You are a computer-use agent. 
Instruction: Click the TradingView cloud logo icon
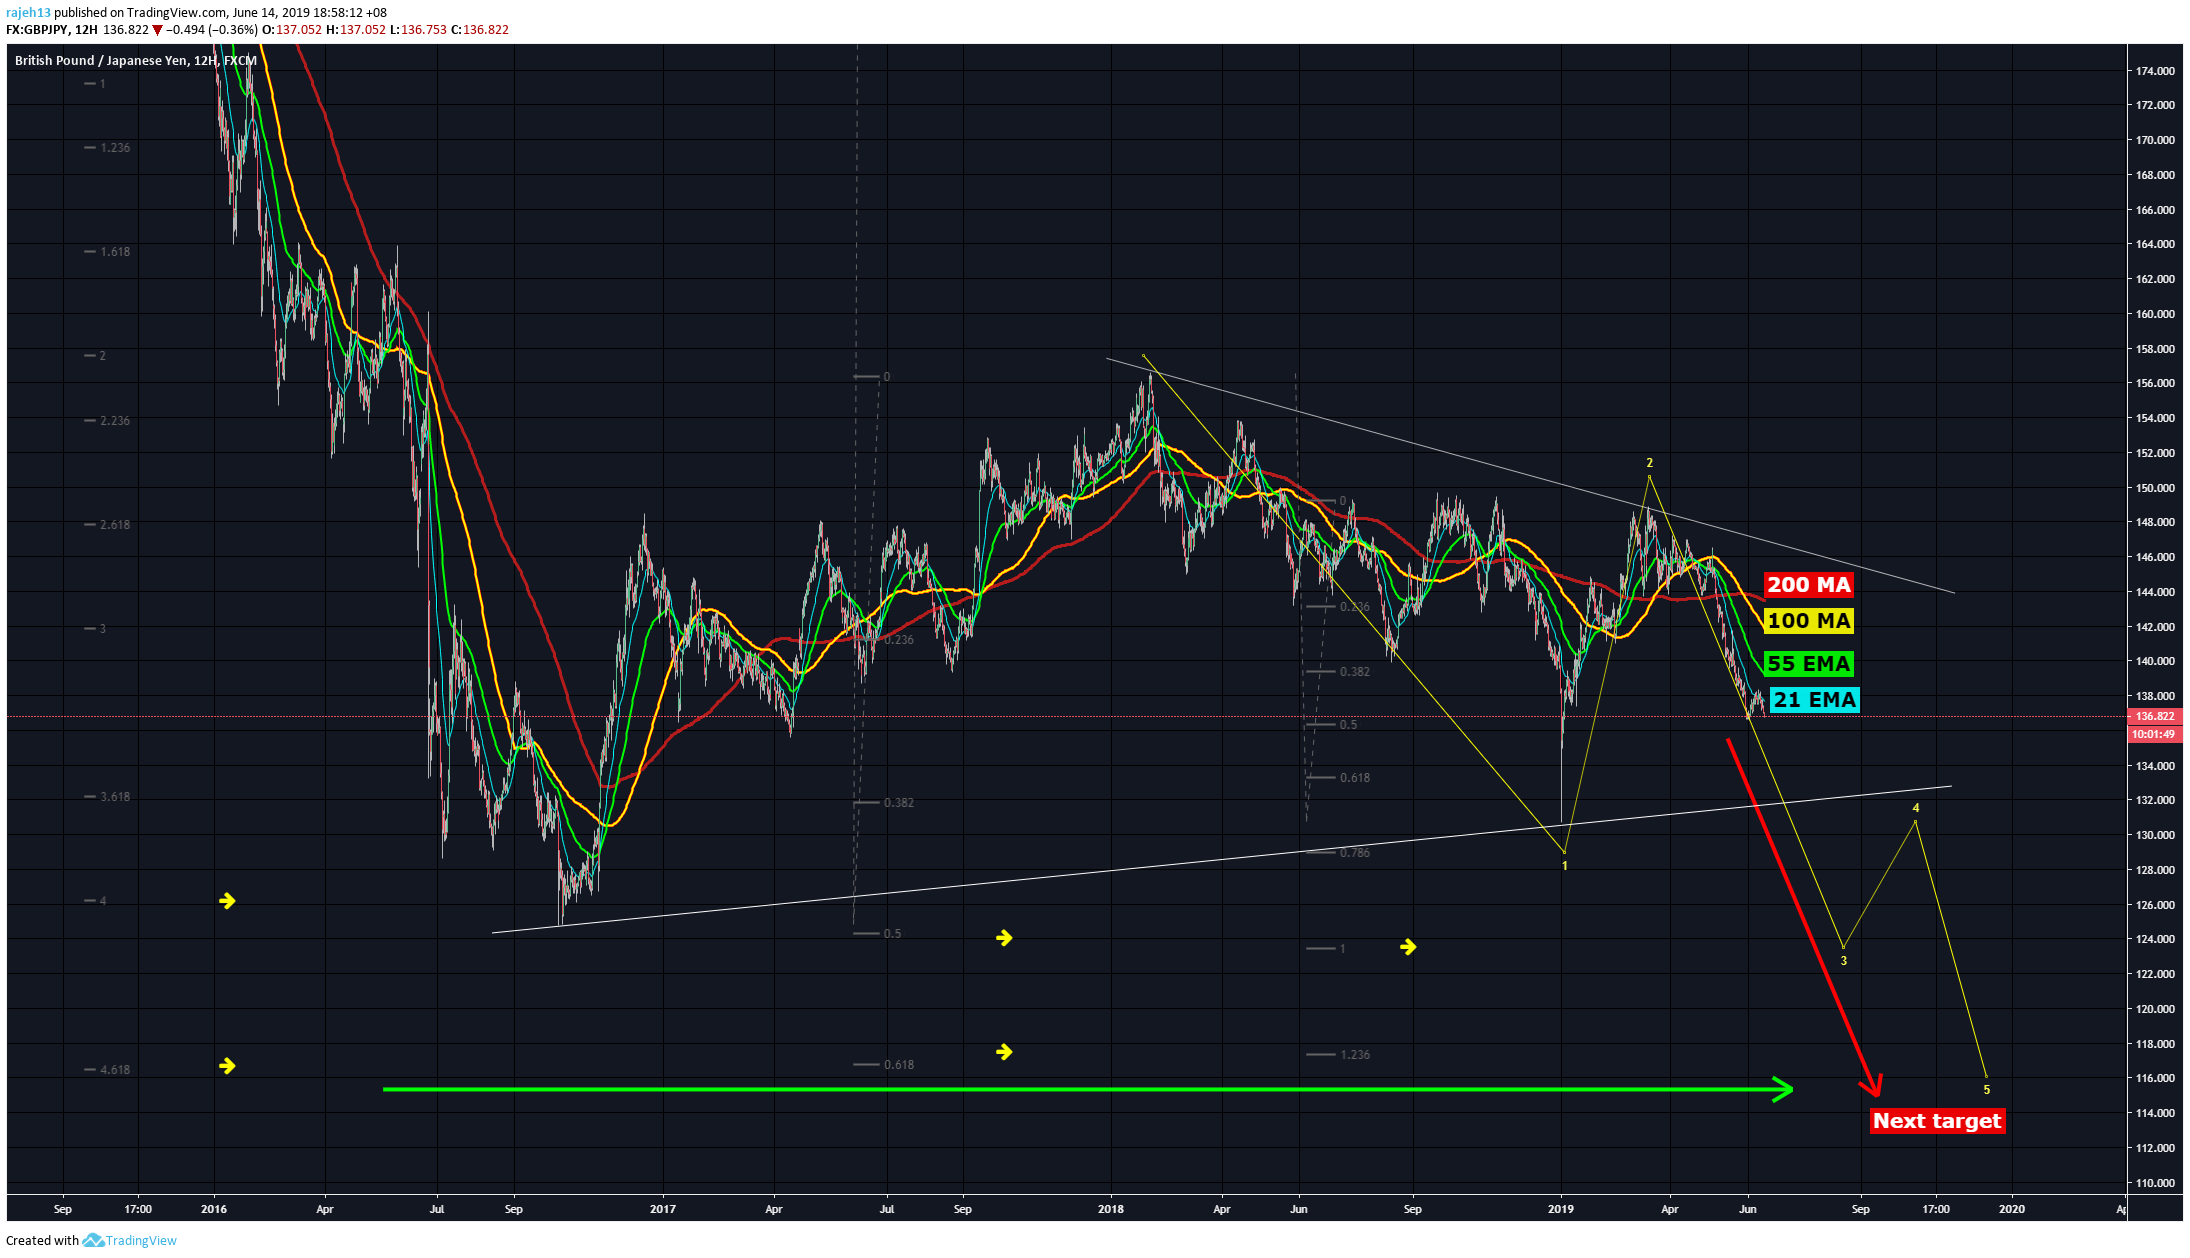tap(93, 1241)
